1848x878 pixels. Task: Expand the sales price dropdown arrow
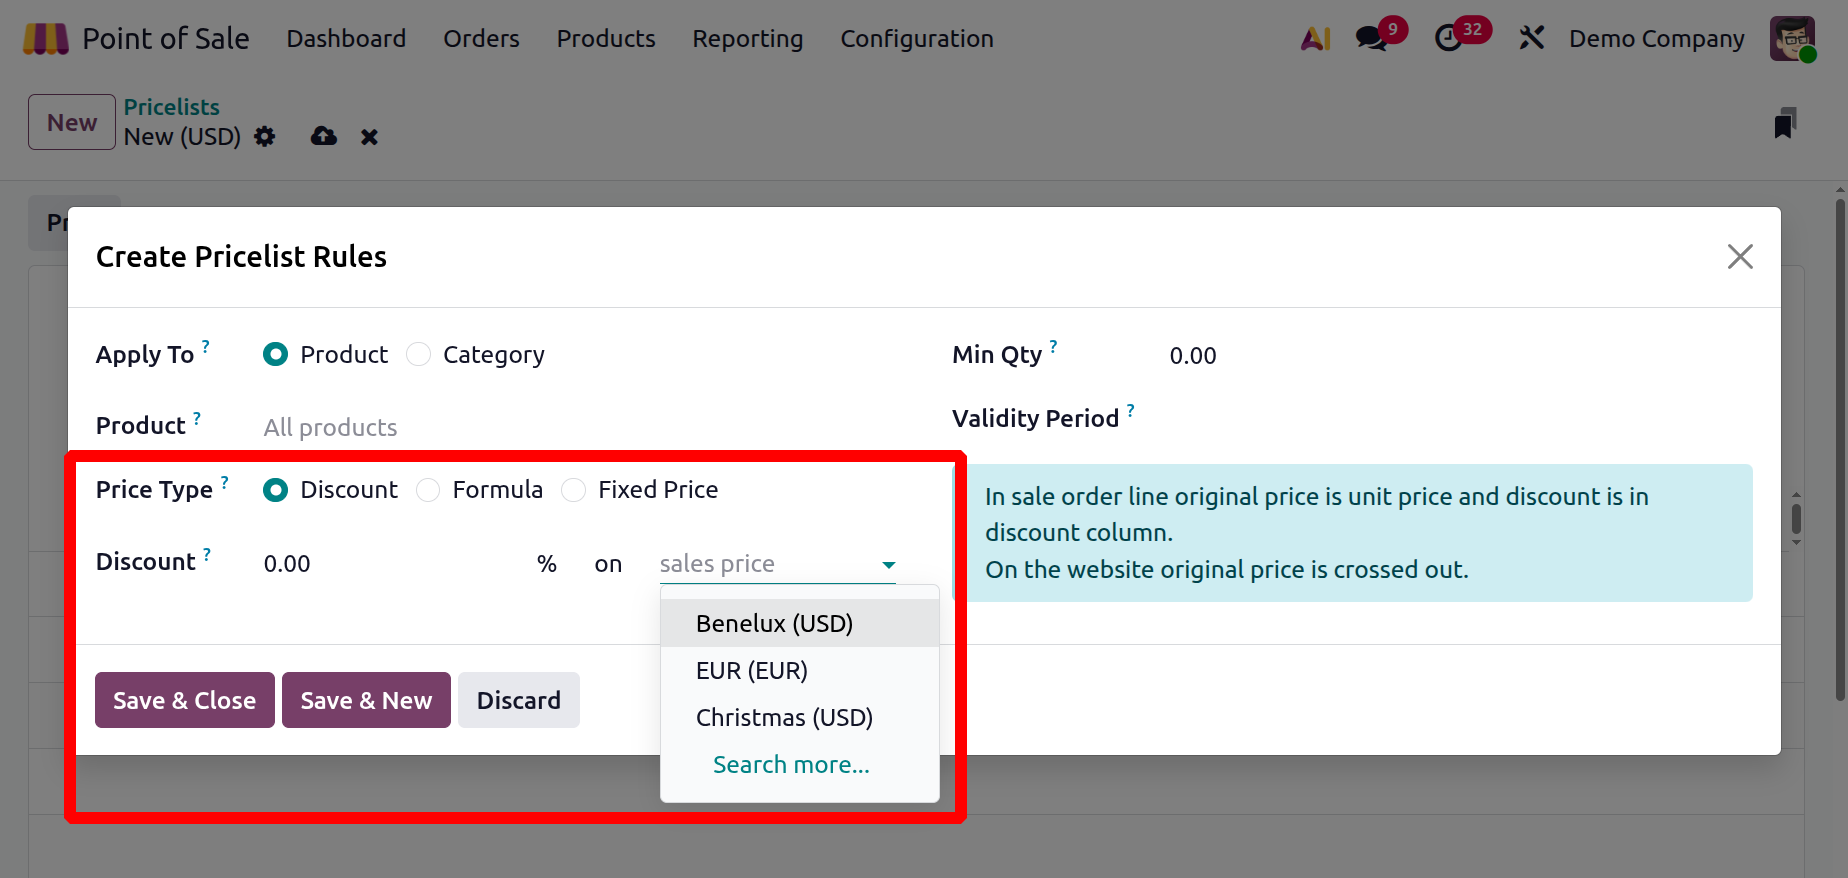(x=888, y=565)
